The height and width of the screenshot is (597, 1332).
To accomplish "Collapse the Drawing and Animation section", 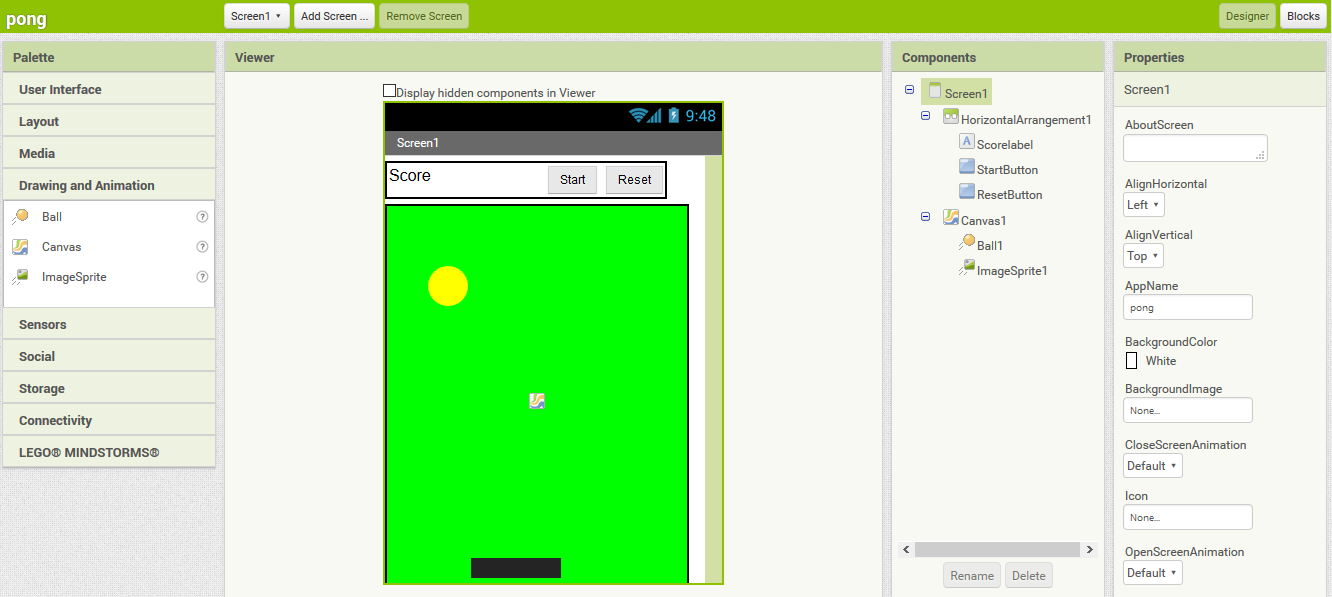I will 109,185.
